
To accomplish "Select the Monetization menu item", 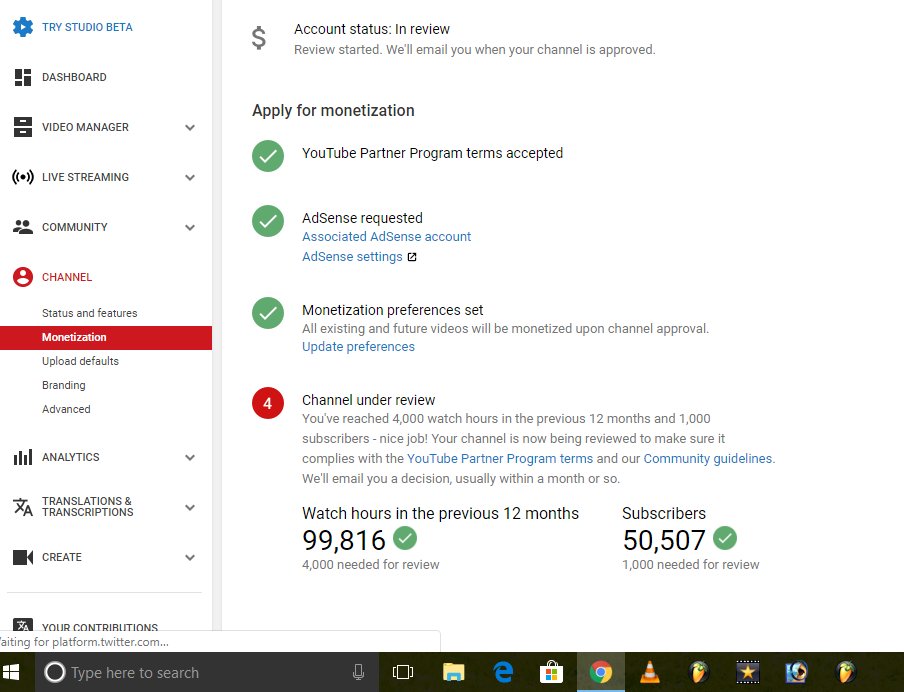I will tap(106, 337).
